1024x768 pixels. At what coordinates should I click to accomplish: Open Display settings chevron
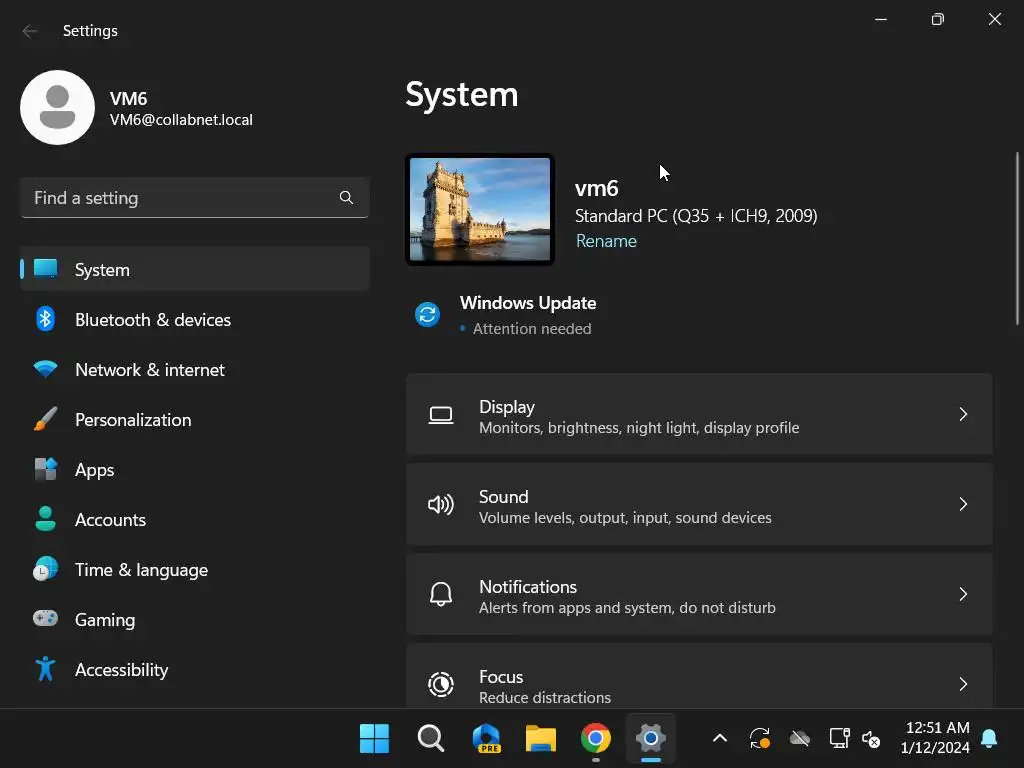coord(963,414)
